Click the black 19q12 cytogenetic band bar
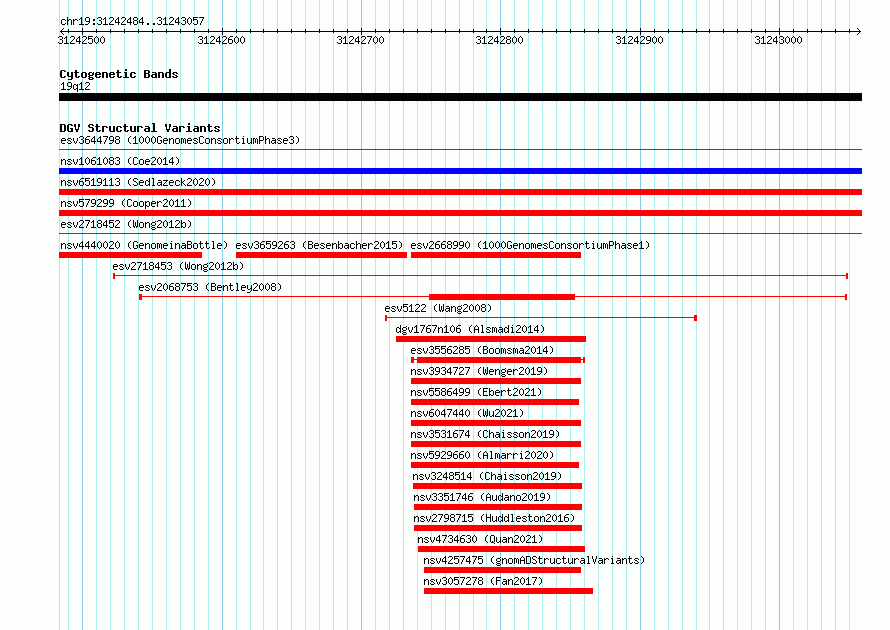The width and height of the screenshot is (890, 630). tap(460, 97)
